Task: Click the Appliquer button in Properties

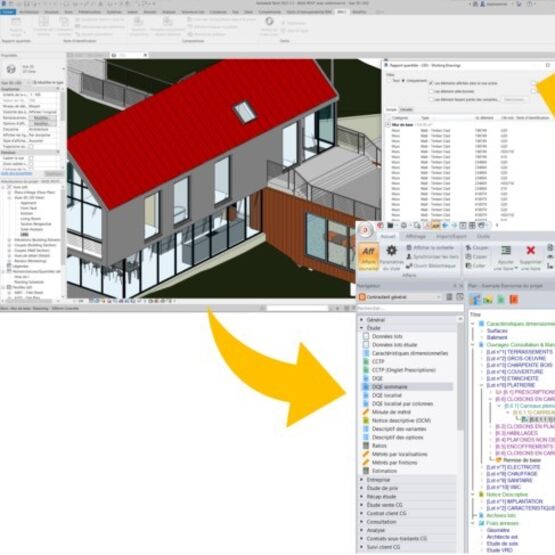Action: pos(54,174)
